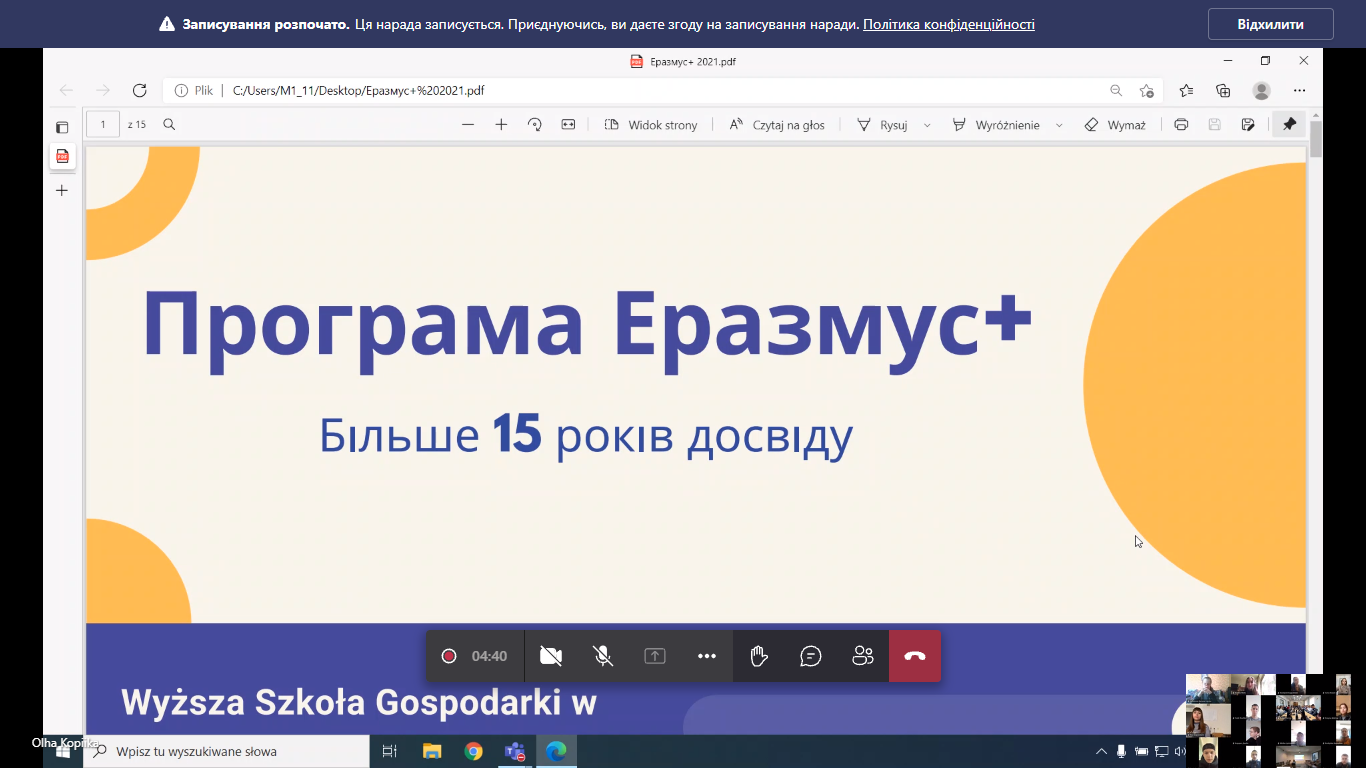Open the meeting chat panel
This screenshot has height=768, width=1366.
pyautogui.click(x=811, y=656)
